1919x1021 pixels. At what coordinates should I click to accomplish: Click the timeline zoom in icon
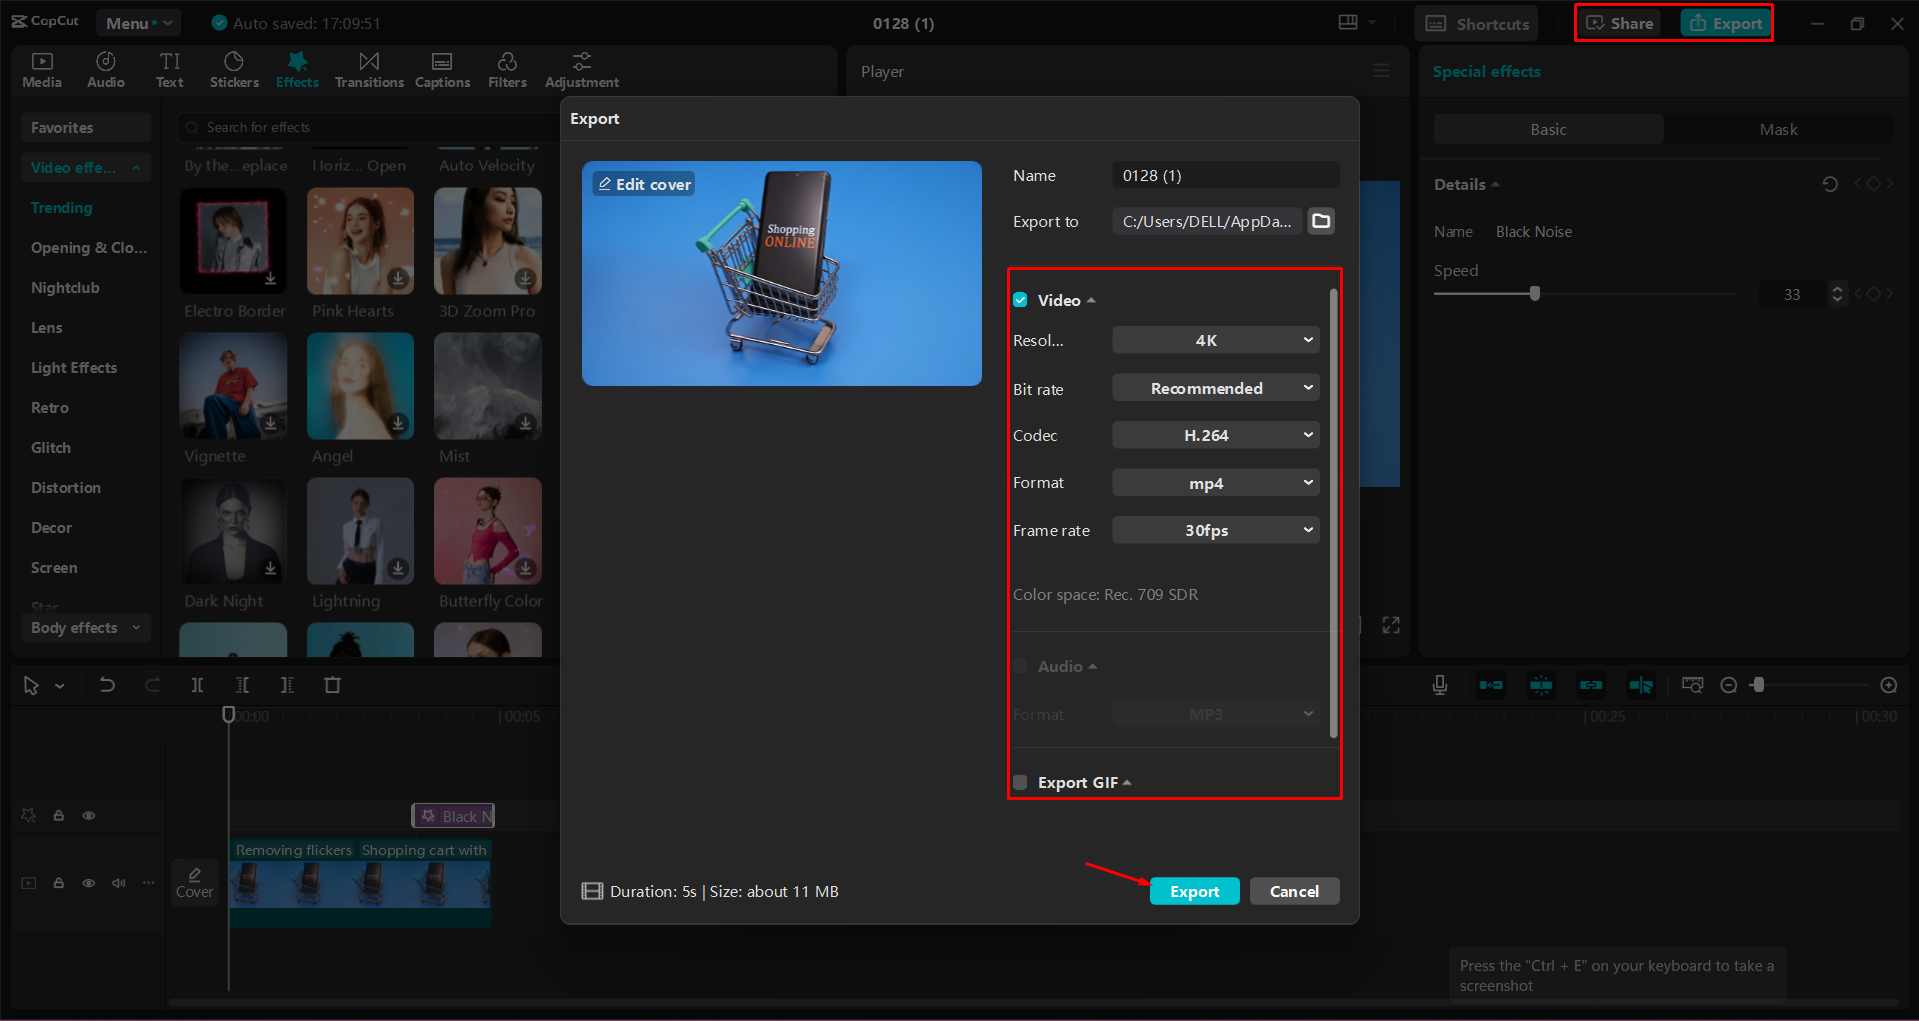[x=1889, y=685]
